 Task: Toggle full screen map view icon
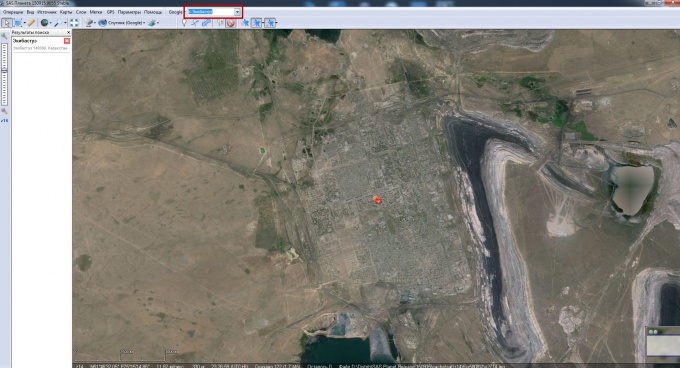(x=74, y=23)
